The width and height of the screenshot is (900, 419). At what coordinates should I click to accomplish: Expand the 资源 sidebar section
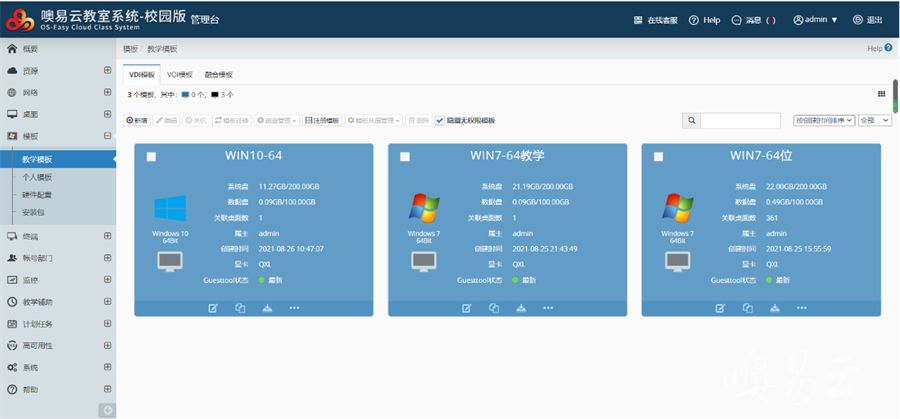(x=107, y=71)
